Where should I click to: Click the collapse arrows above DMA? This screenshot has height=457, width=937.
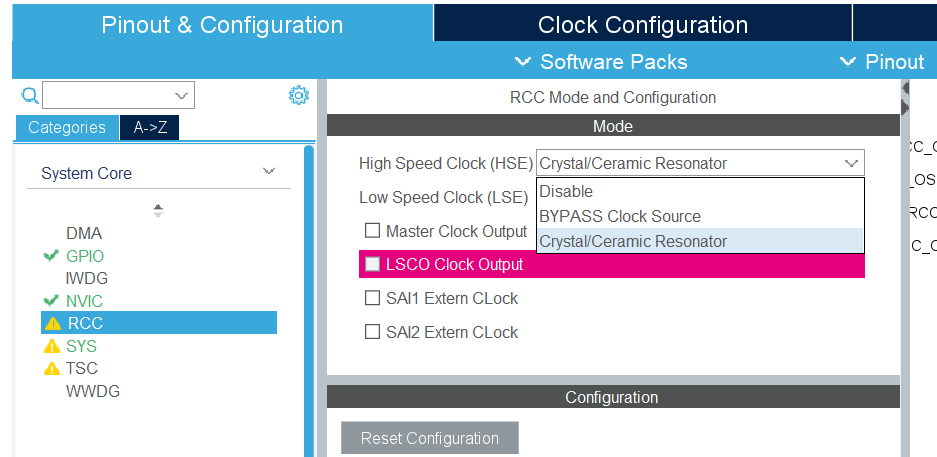tap(158, 210)
